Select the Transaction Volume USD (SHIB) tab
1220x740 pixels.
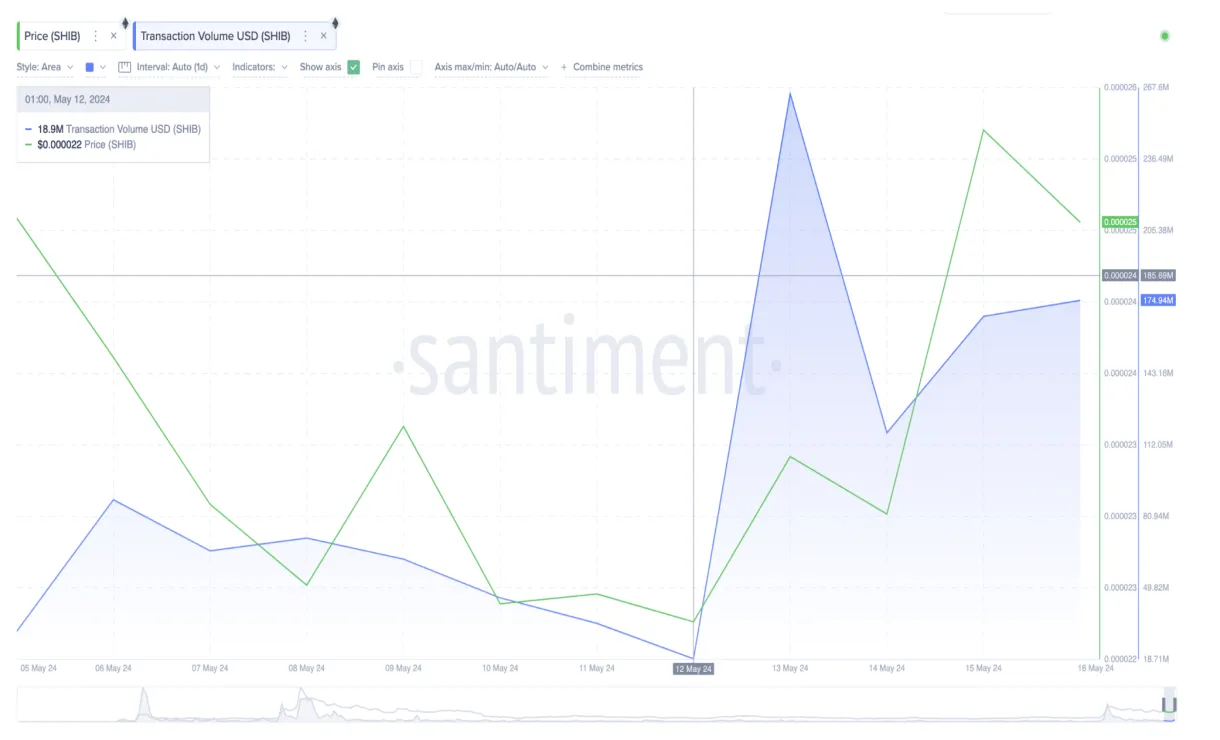pyautogui.click(x=215, y=36)
